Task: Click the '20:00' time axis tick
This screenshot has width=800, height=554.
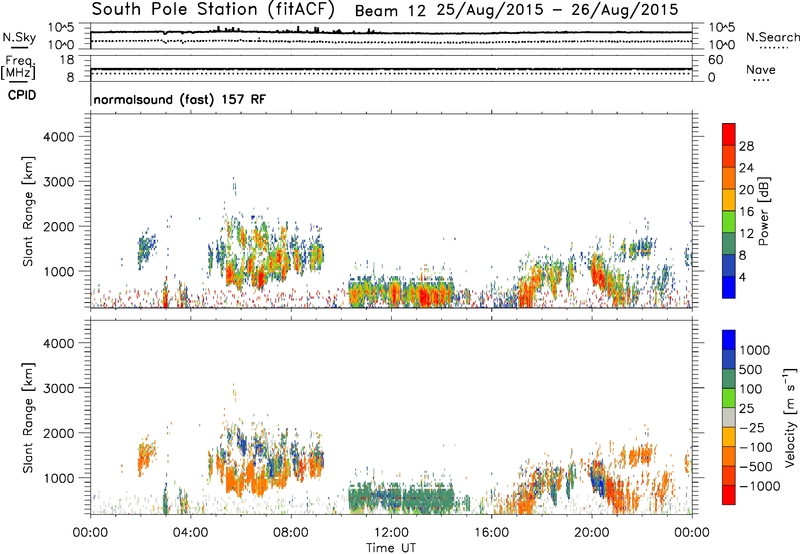Action: pos(591,533)
